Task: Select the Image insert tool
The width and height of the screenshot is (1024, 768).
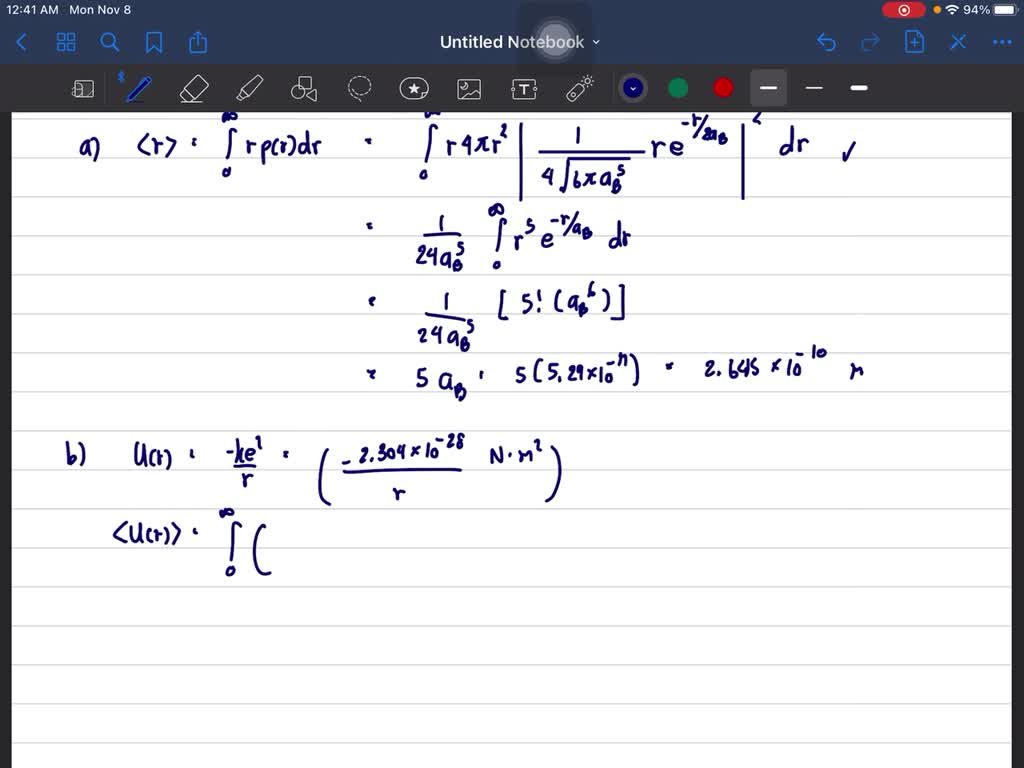Action: [469, 88]
